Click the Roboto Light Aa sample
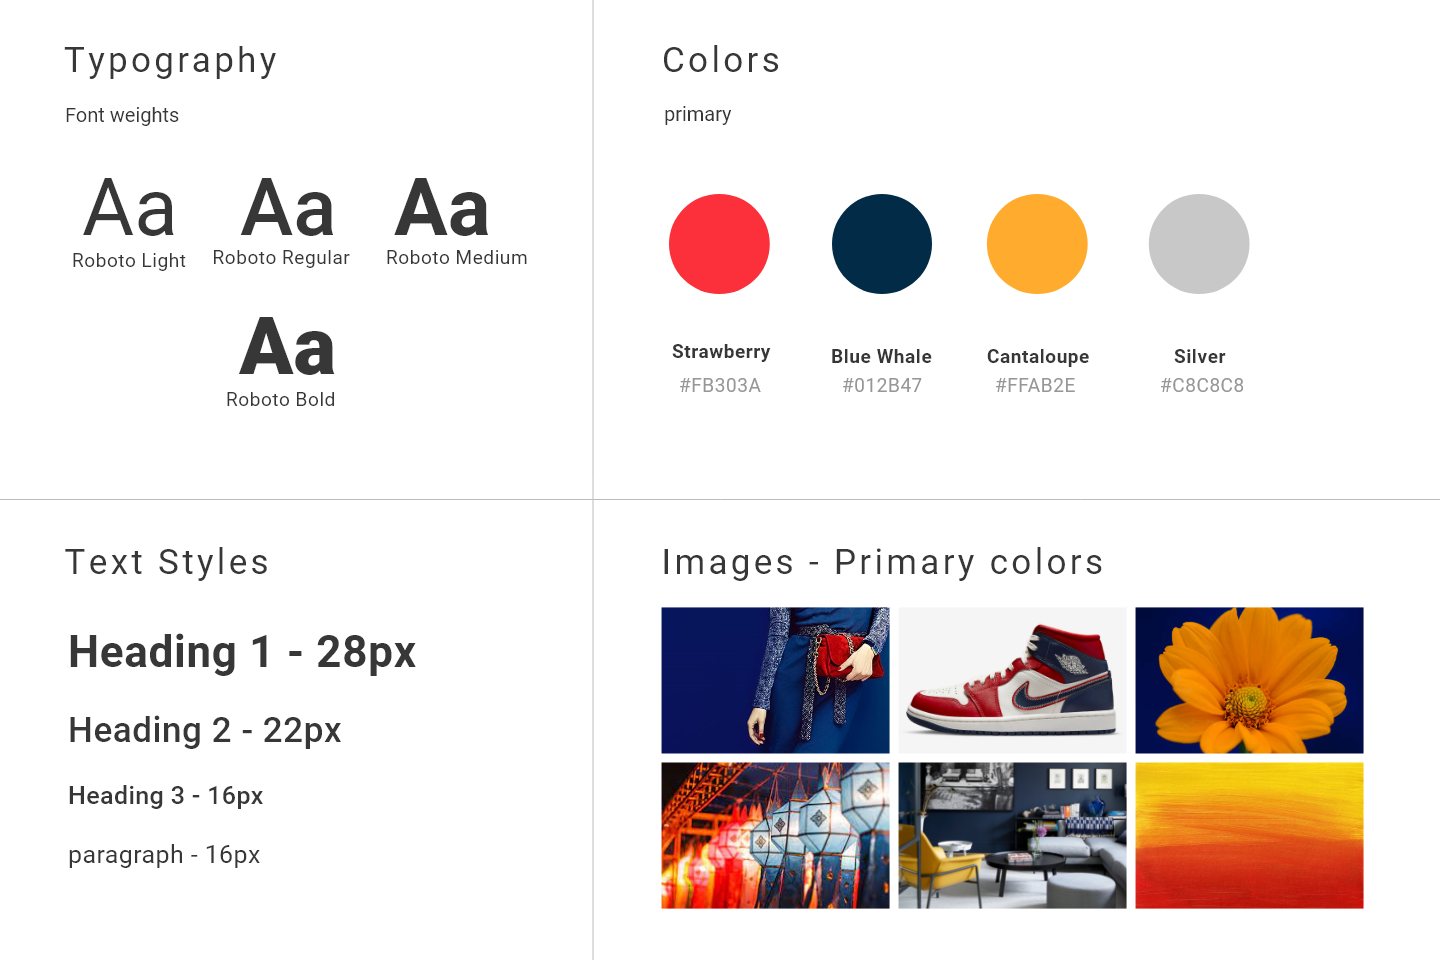The image size is (1440, 960). (130, 208)
